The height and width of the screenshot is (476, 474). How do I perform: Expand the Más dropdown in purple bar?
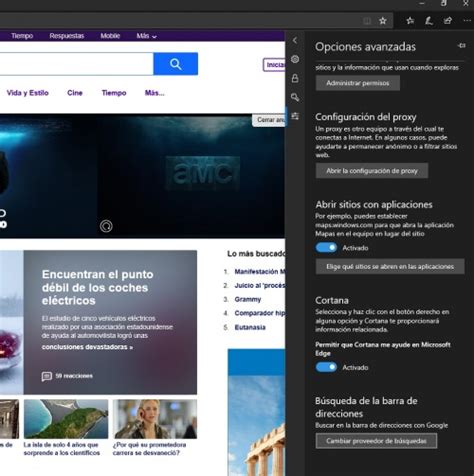pyautogui.click(x=146, y=36)
